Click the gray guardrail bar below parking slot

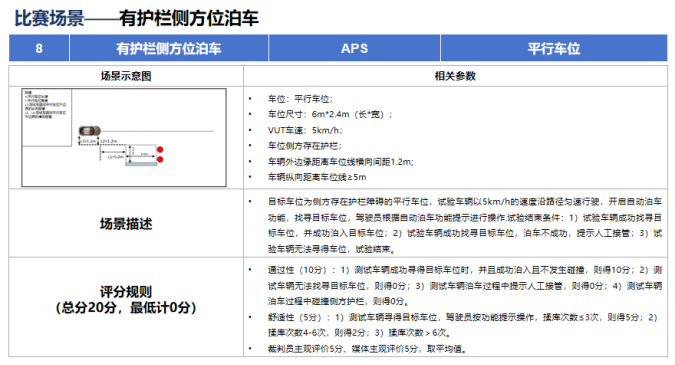(x=141, y=164)
